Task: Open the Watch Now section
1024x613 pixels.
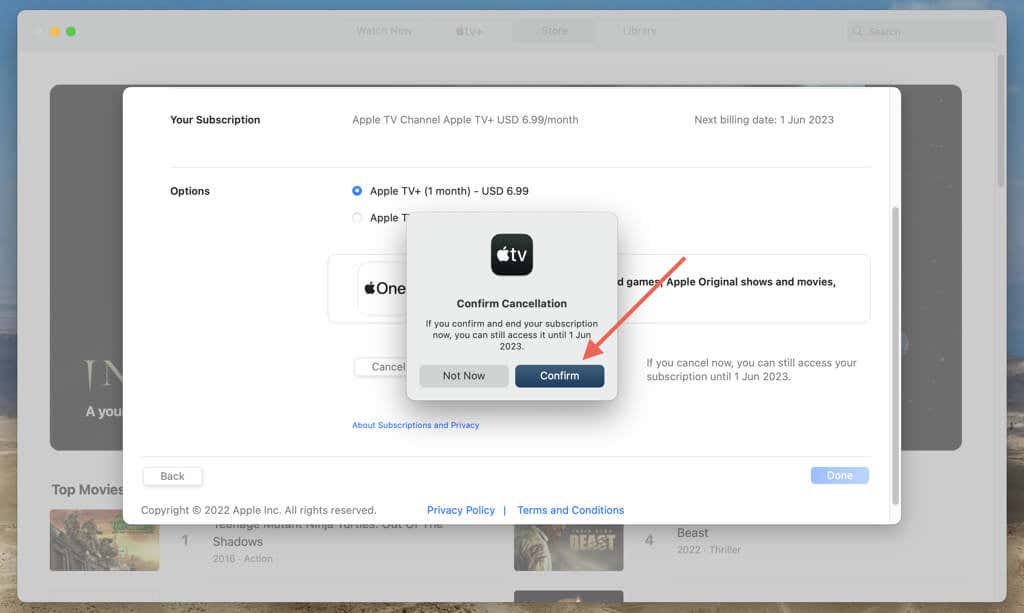Action: [383, 31]
